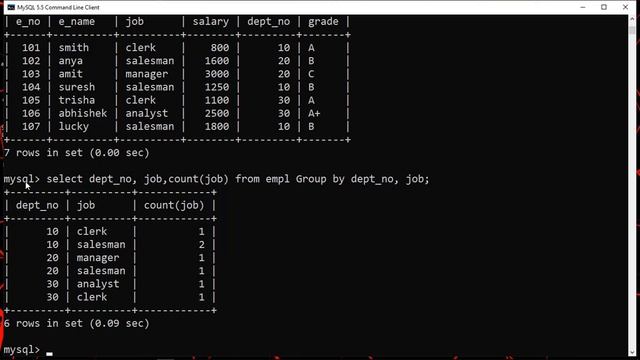Click the grade 'C' cell
Viewport: 640px width, 360px height.
tap(311, 74)
